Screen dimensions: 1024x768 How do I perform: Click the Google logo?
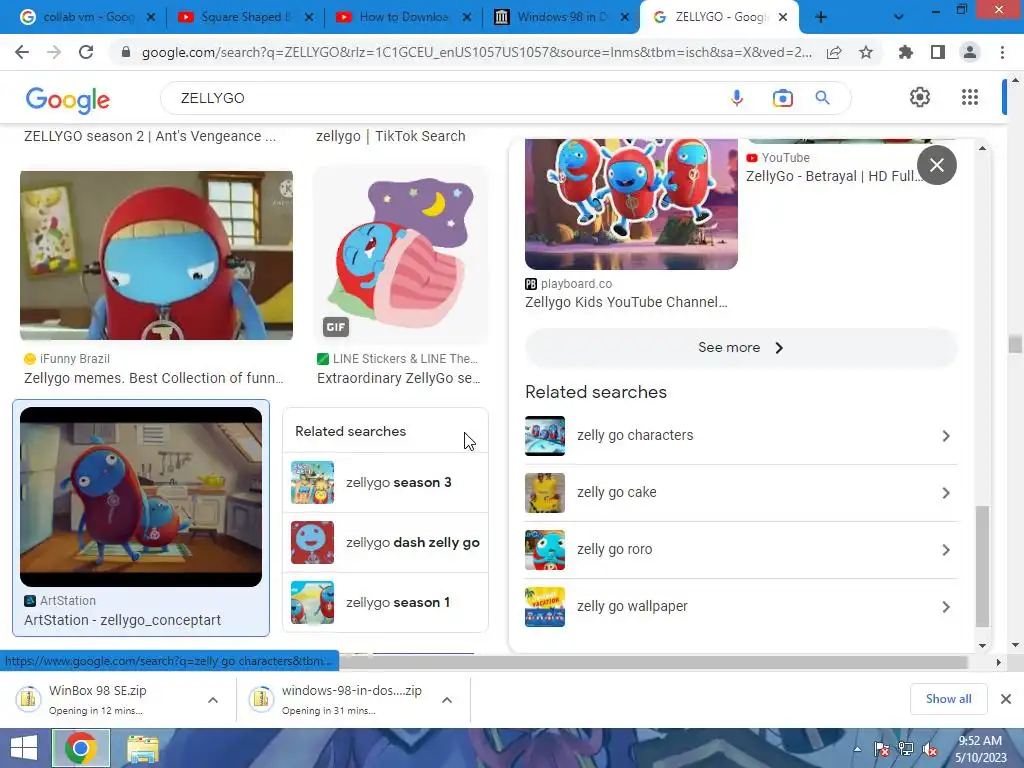tap(68, 99)
